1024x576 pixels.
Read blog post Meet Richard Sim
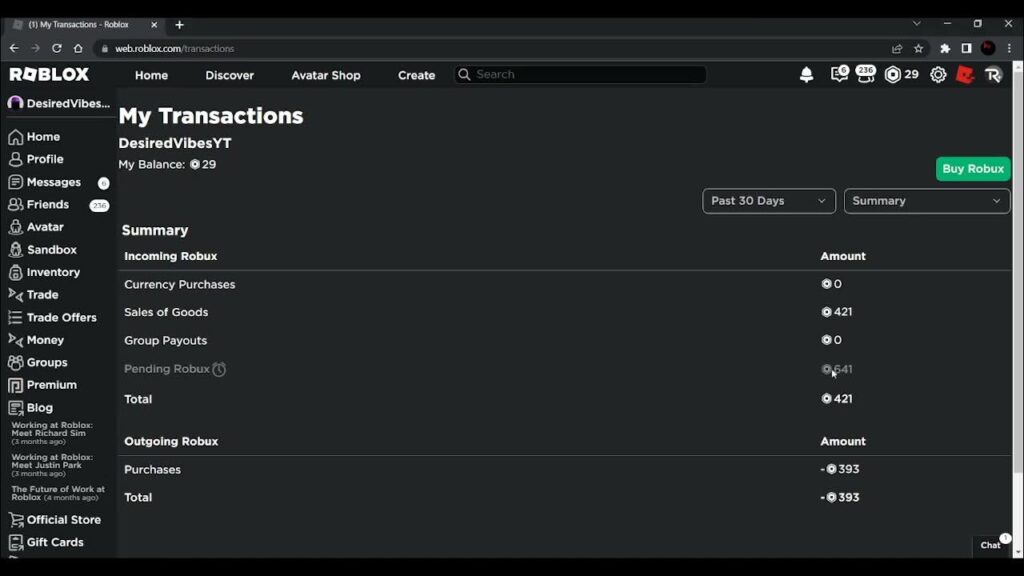[x=52, y=433]
